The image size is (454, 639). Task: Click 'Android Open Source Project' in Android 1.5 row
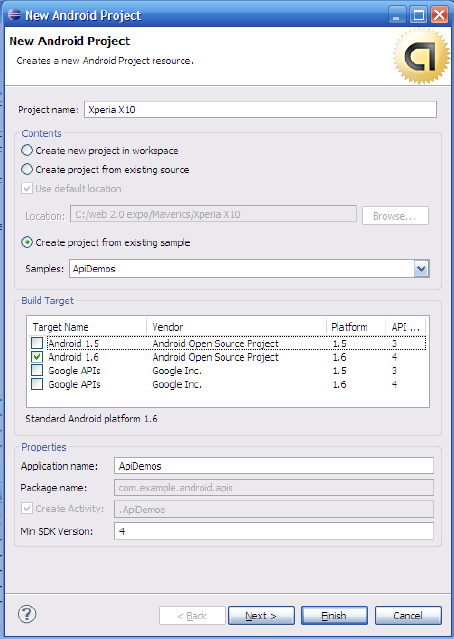click(216, 344)
